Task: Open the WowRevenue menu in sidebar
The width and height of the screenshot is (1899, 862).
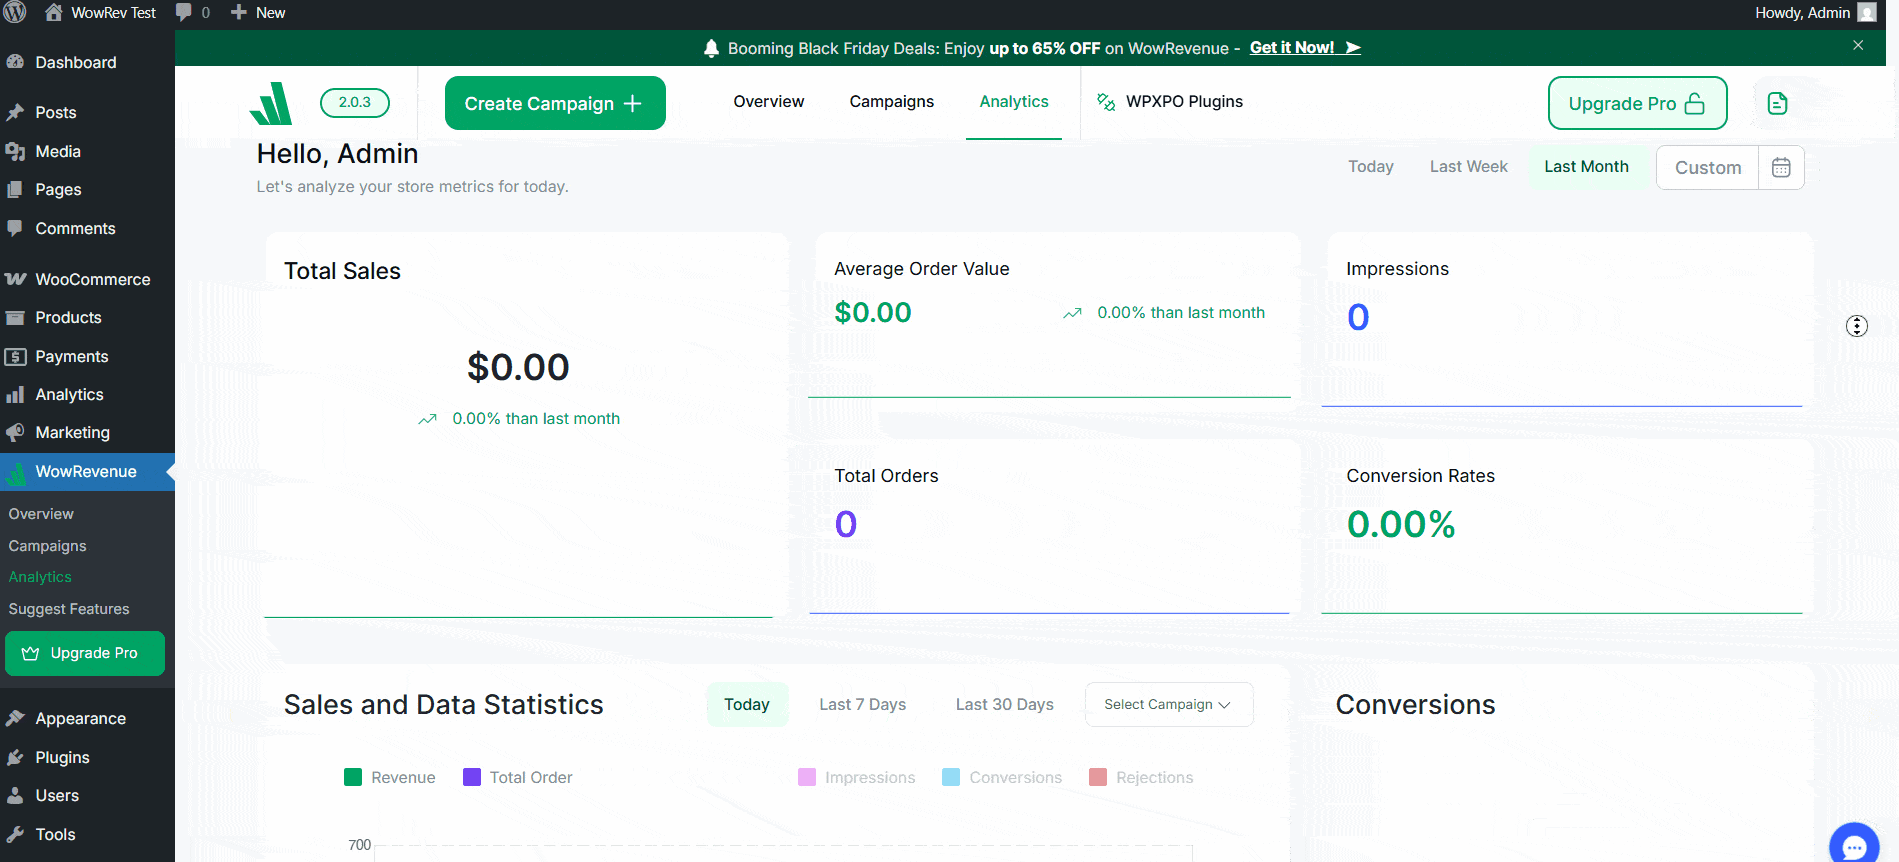Action: pos(87,471)
